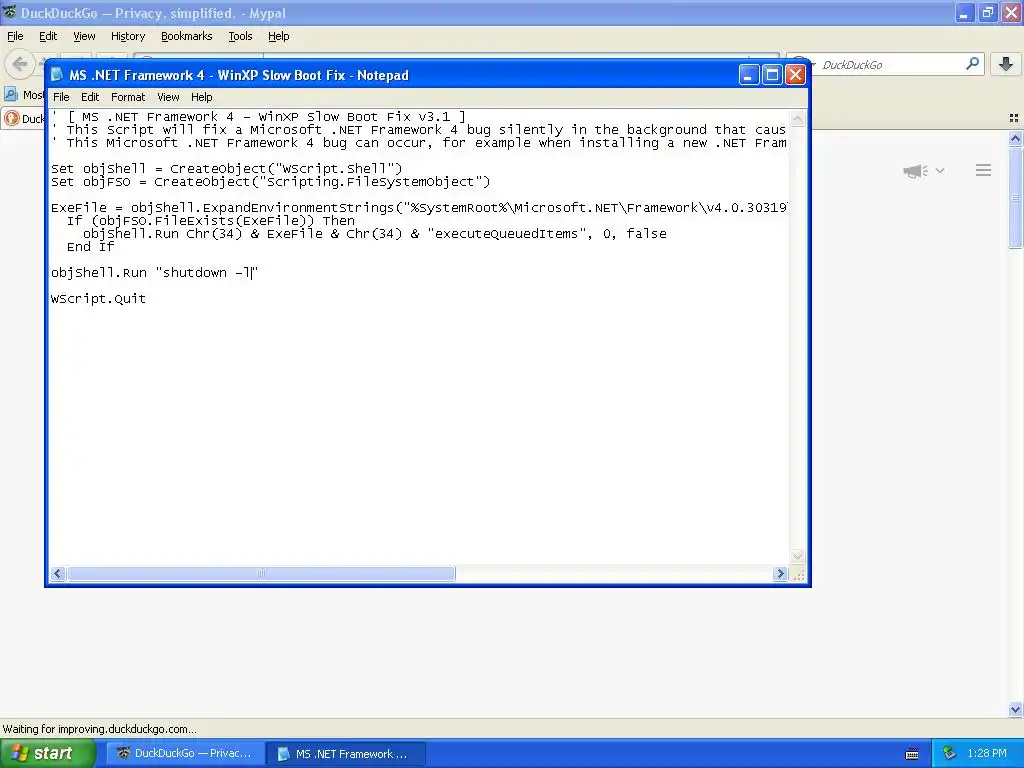1024x768 pixels.
Task: Switch to DuckDuckGo taskbar button
Action: pyautogui.click(x=185, y=754)
